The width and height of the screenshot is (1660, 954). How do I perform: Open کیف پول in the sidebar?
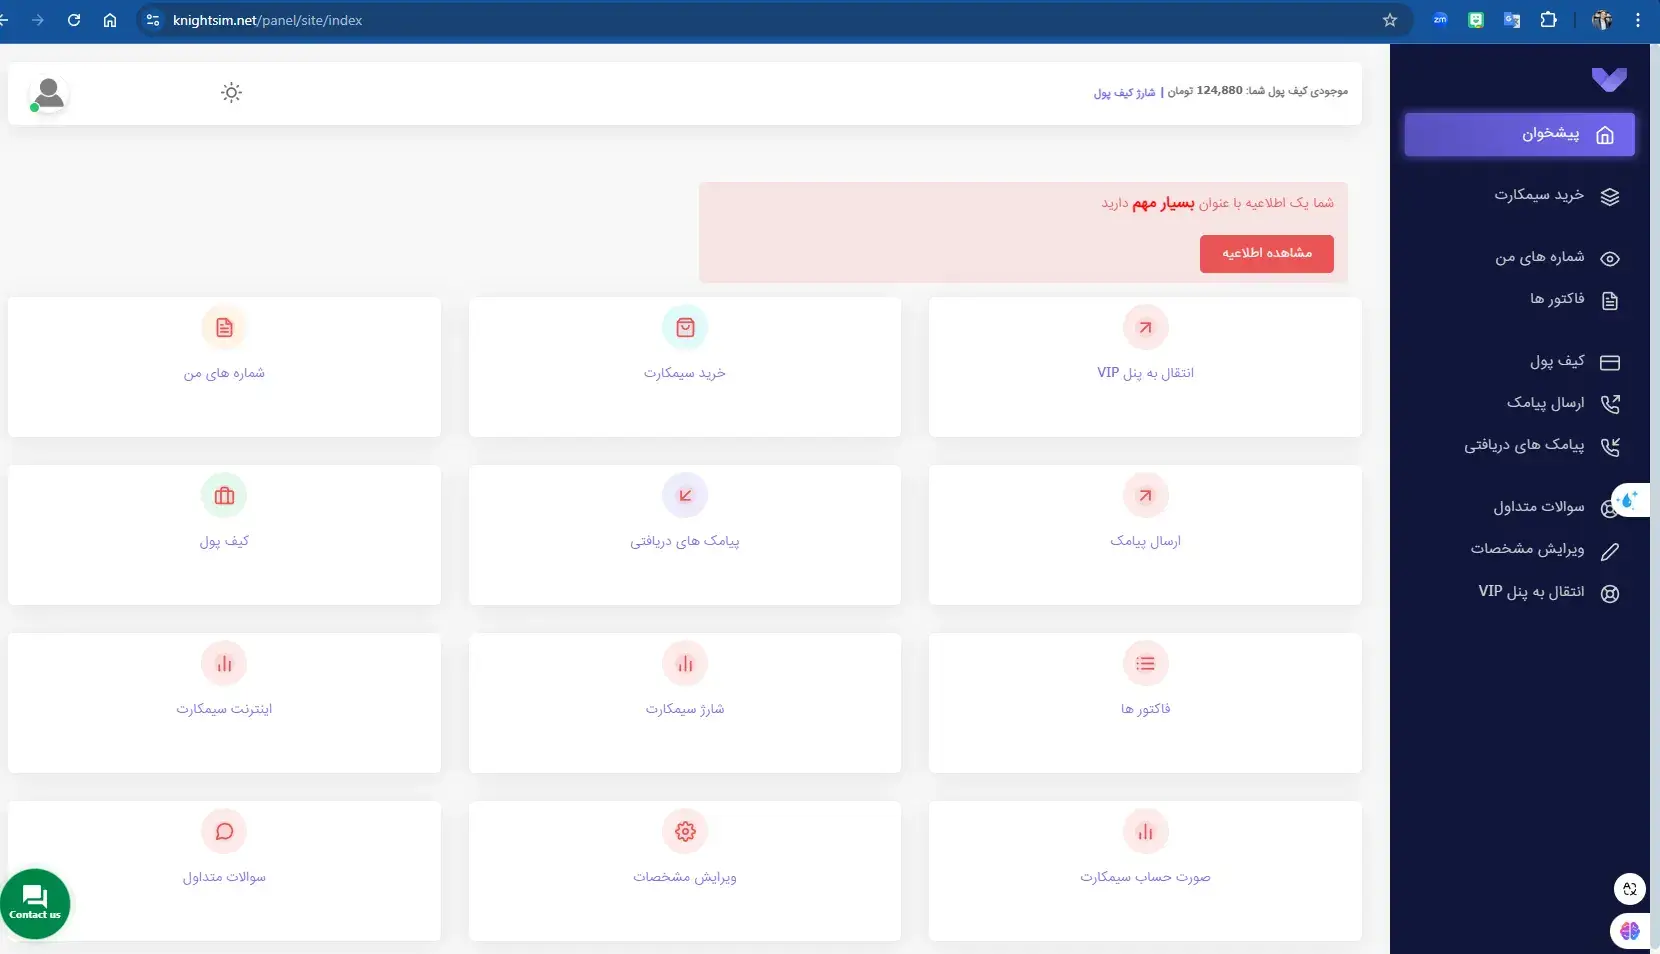1557,361
